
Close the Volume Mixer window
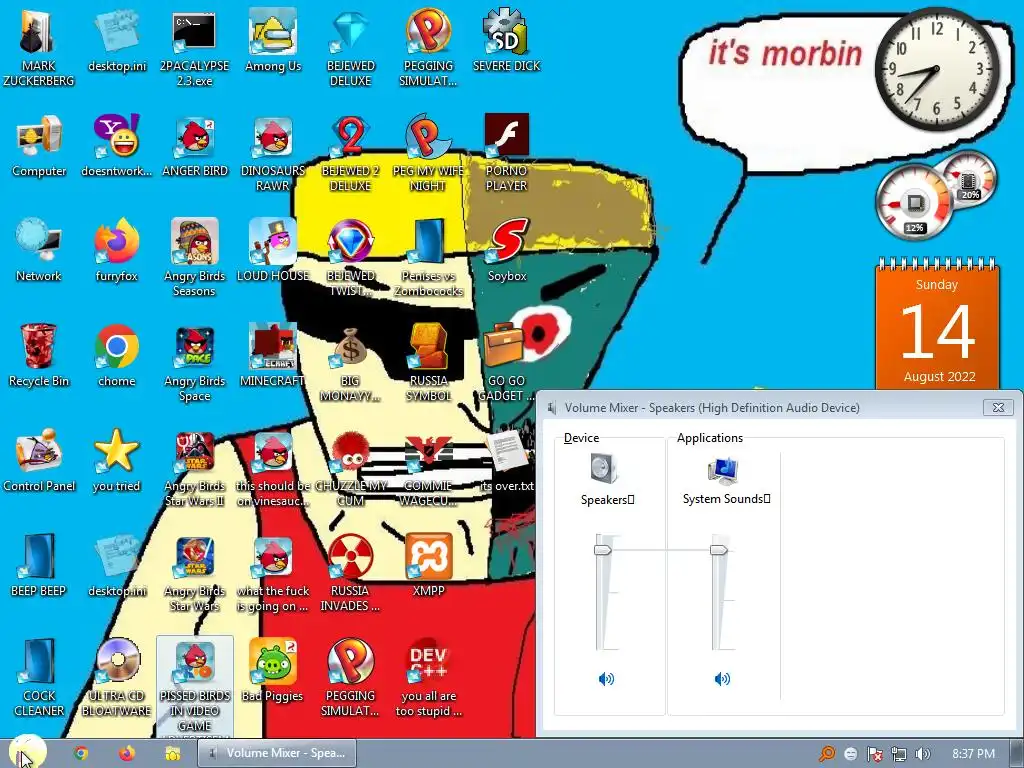(999, 408)
